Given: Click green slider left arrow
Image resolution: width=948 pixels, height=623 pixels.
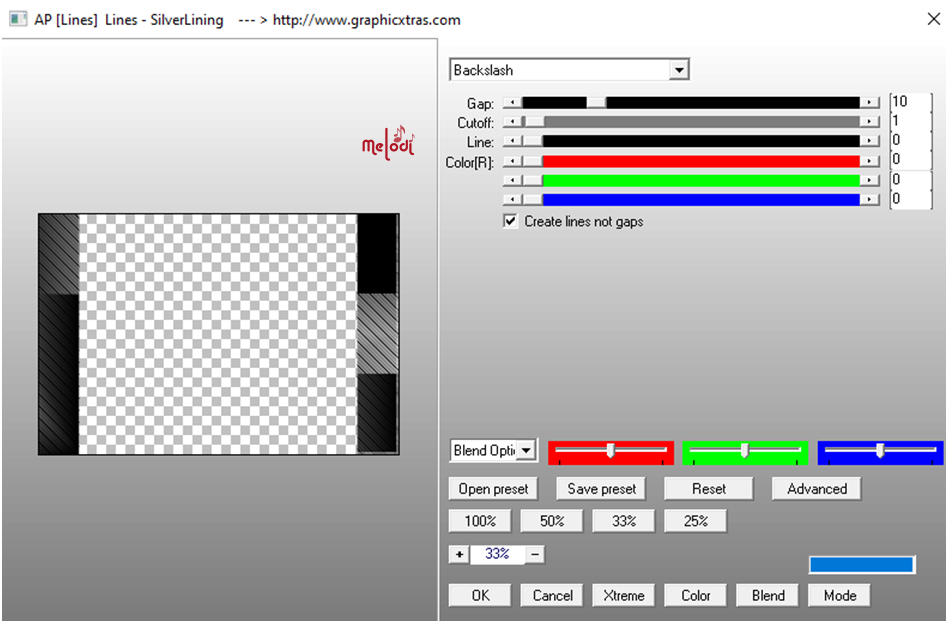Looking at the screenshot, I should point(513,180).
